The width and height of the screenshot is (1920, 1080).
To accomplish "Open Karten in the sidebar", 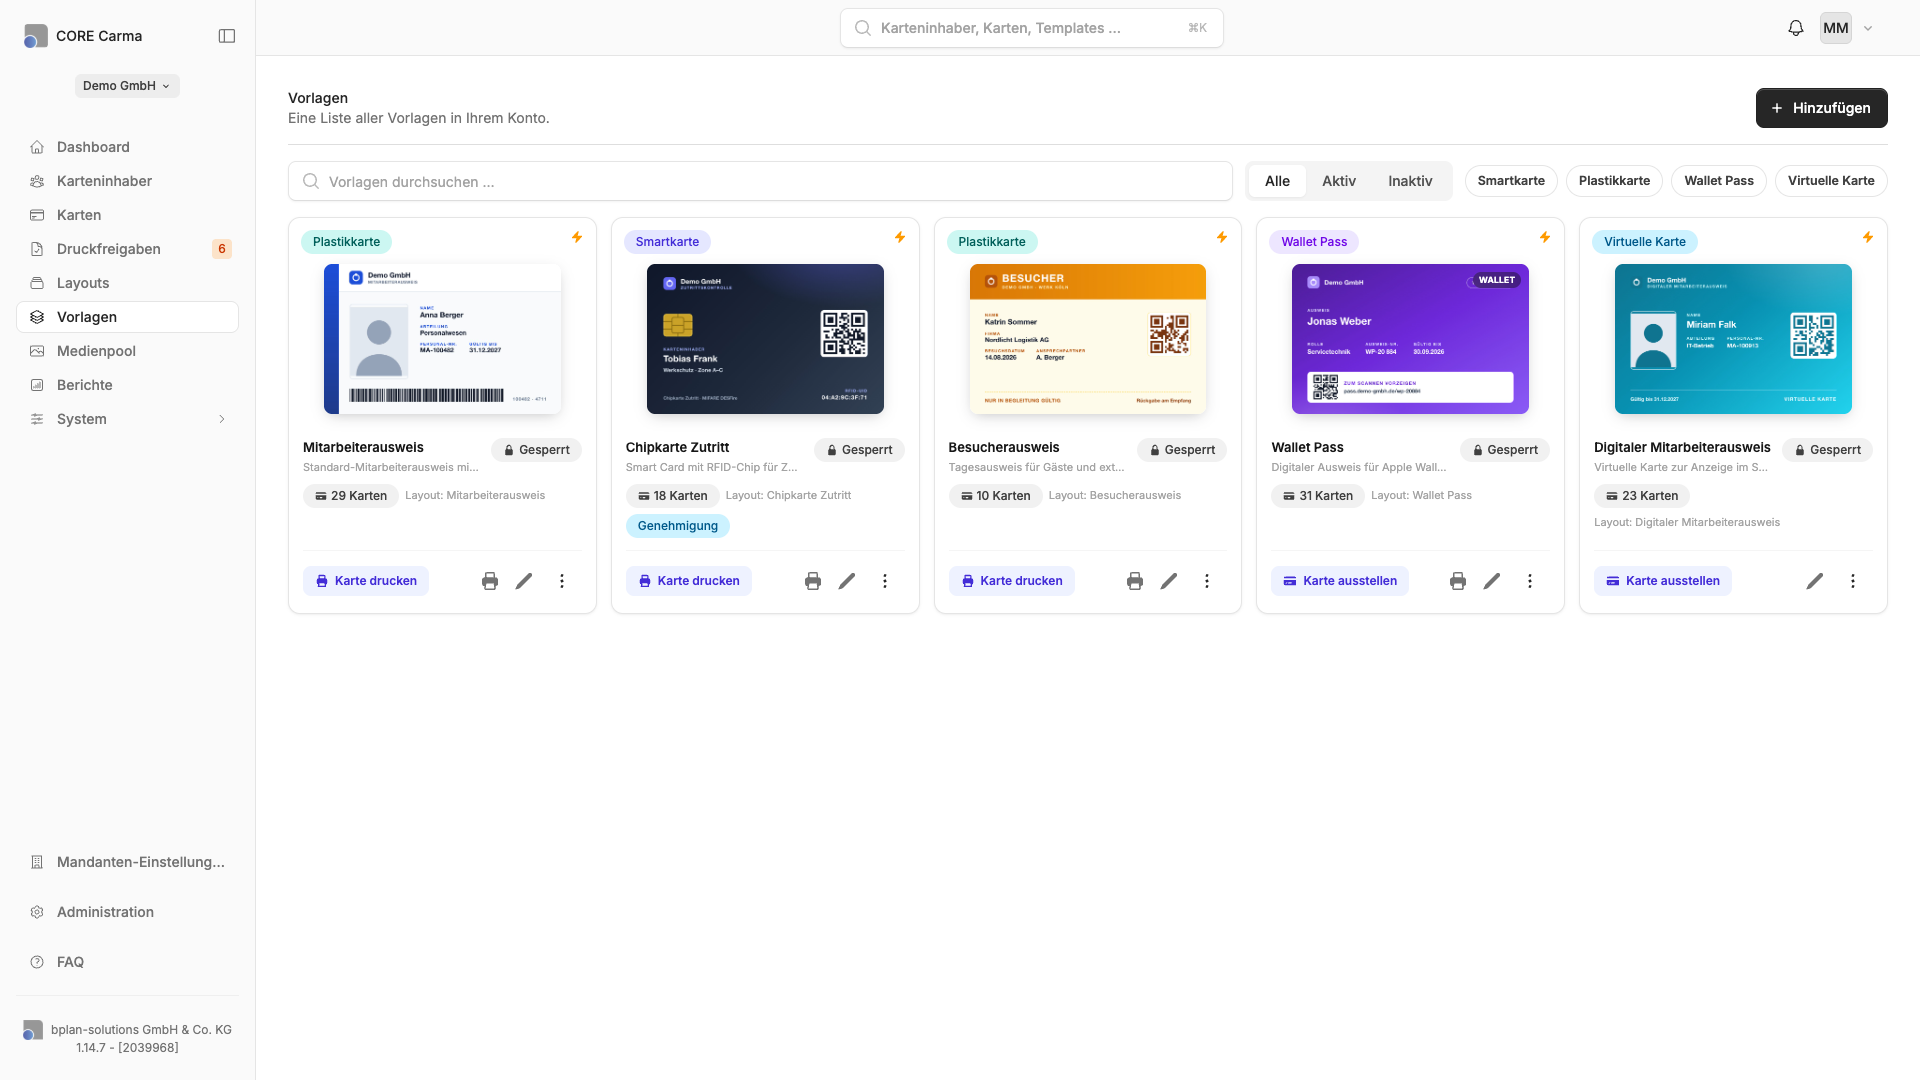I will (127, 215).
